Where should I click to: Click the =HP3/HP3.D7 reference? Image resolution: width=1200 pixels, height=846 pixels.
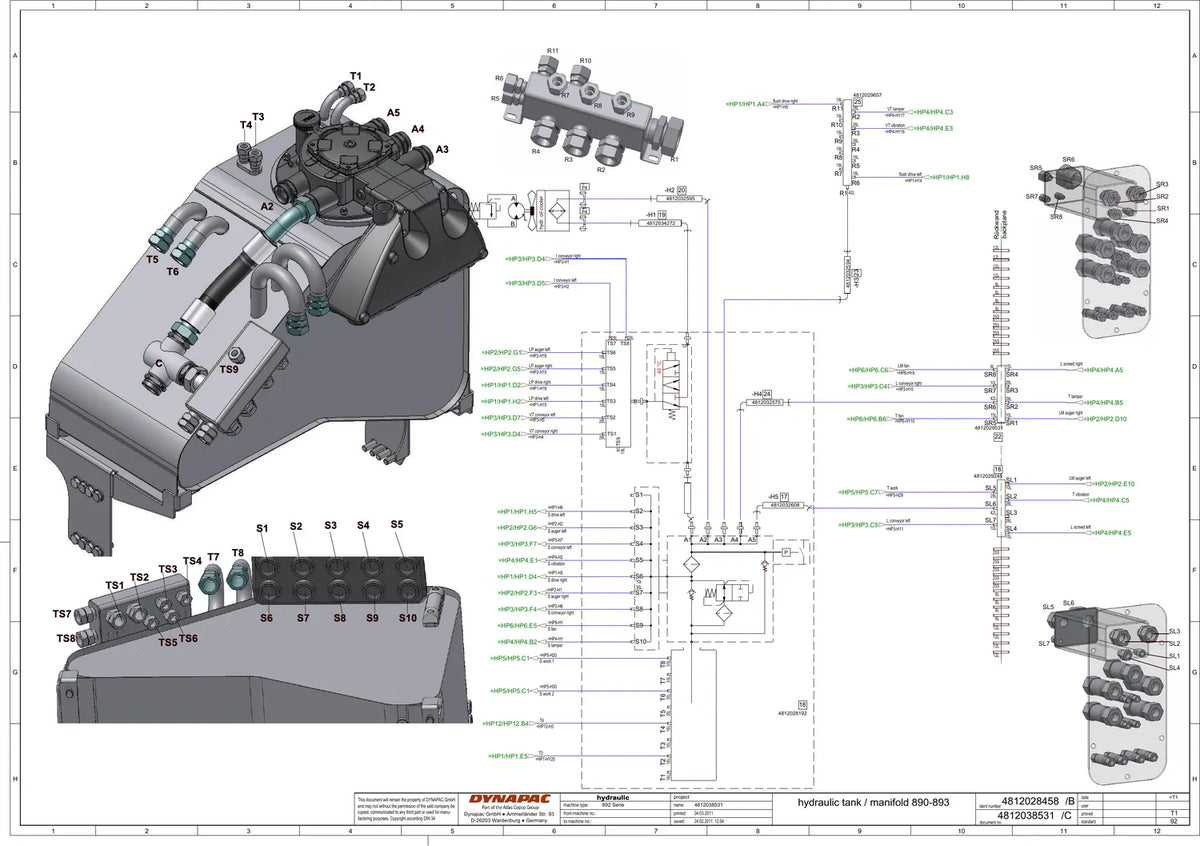[x=501, y=418]
